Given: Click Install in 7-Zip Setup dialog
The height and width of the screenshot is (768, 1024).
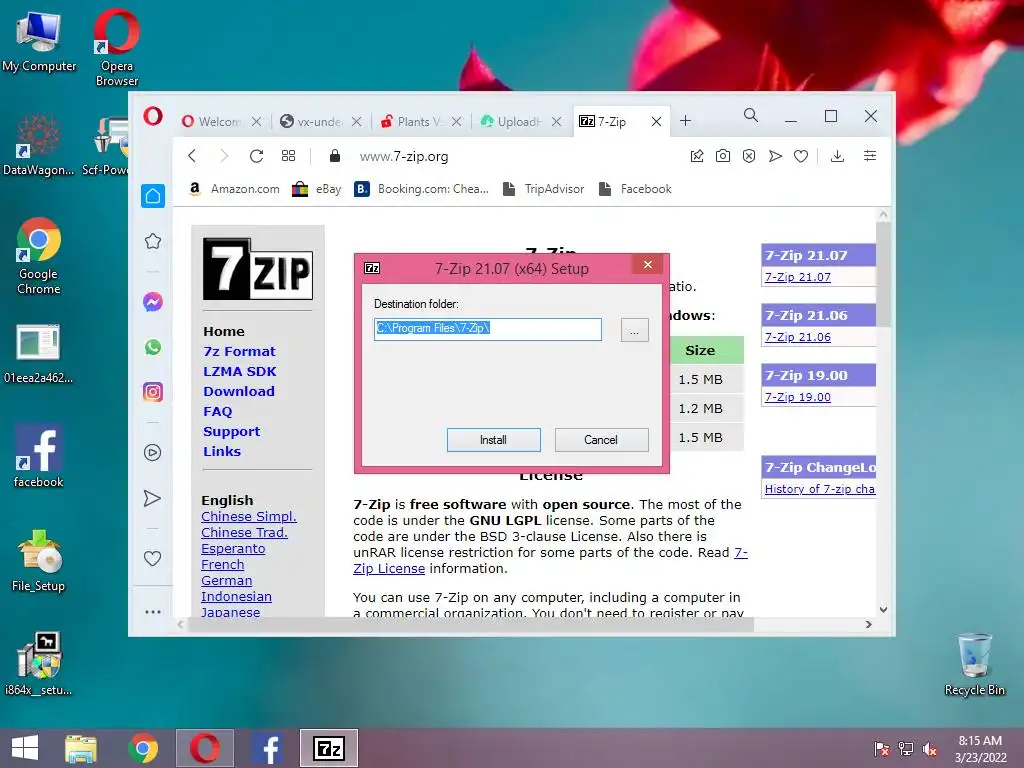Looking at the screenshot, I should (493, 440).
